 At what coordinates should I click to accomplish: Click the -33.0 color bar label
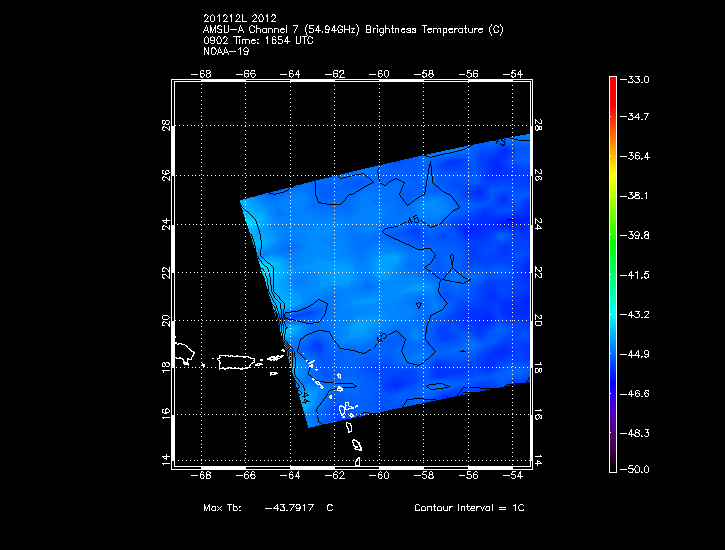[x=634, y=80]
